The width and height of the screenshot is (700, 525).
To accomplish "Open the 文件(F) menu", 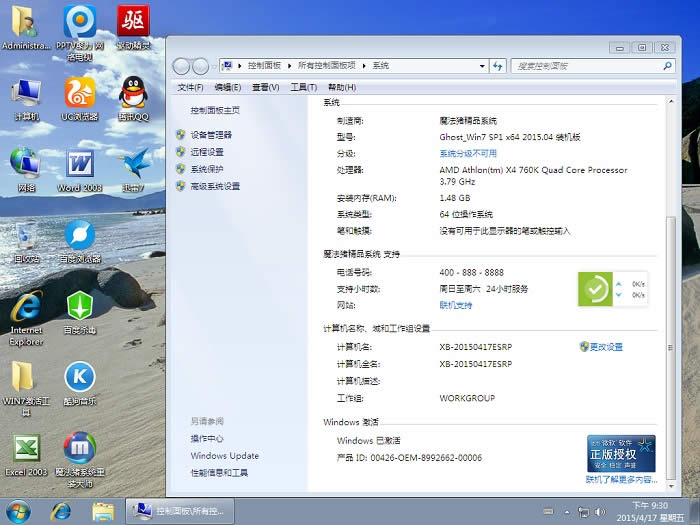I will pyautogui.click(x=190, y=88).
